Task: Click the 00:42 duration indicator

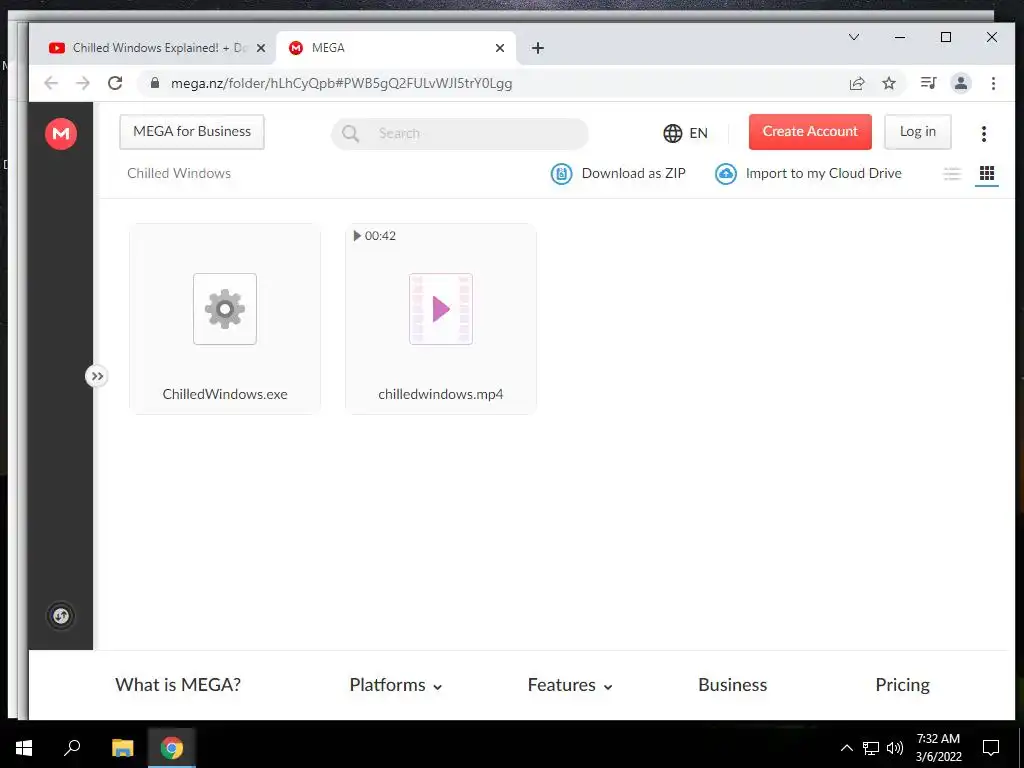Action: click(374, 236)
